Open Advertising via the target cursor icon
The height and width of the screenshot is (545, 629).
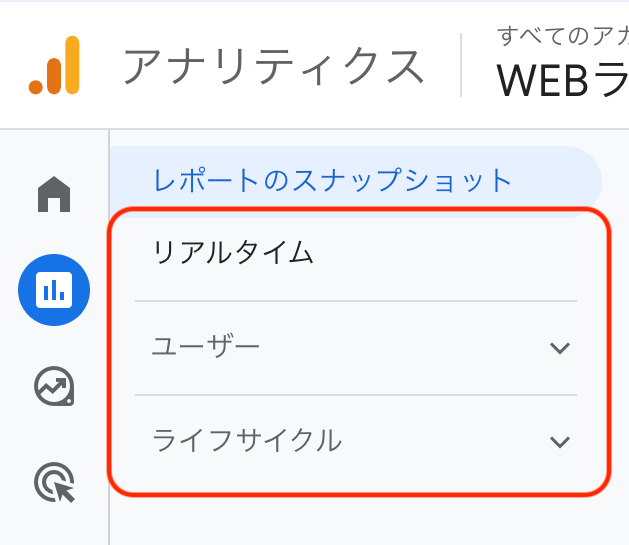pyautogui.click(x=54, y=482)
